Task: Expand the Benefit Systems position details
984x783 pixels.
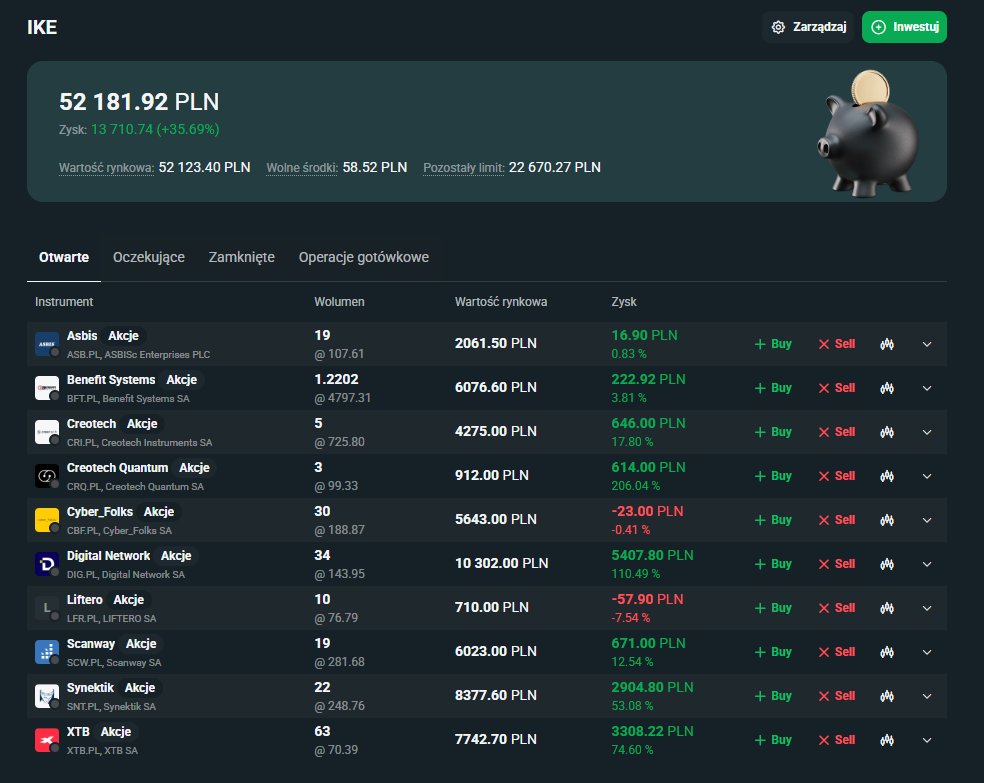Action: coord(927,388)
